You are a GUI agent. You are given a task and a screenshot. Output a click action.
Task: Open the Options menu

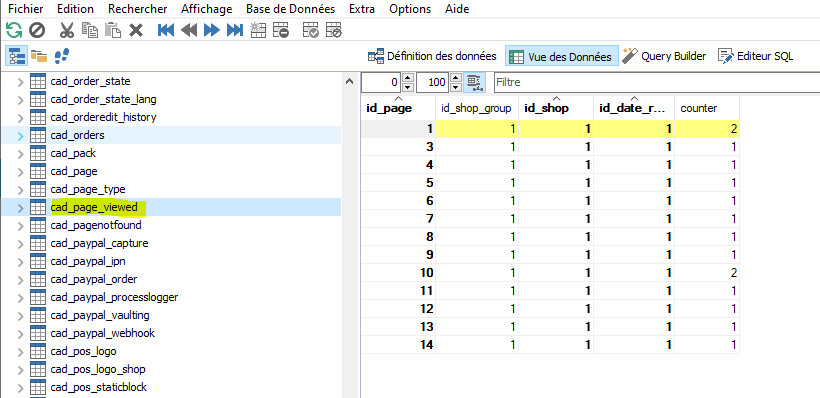pyautogui.click(x=410, y=9)
